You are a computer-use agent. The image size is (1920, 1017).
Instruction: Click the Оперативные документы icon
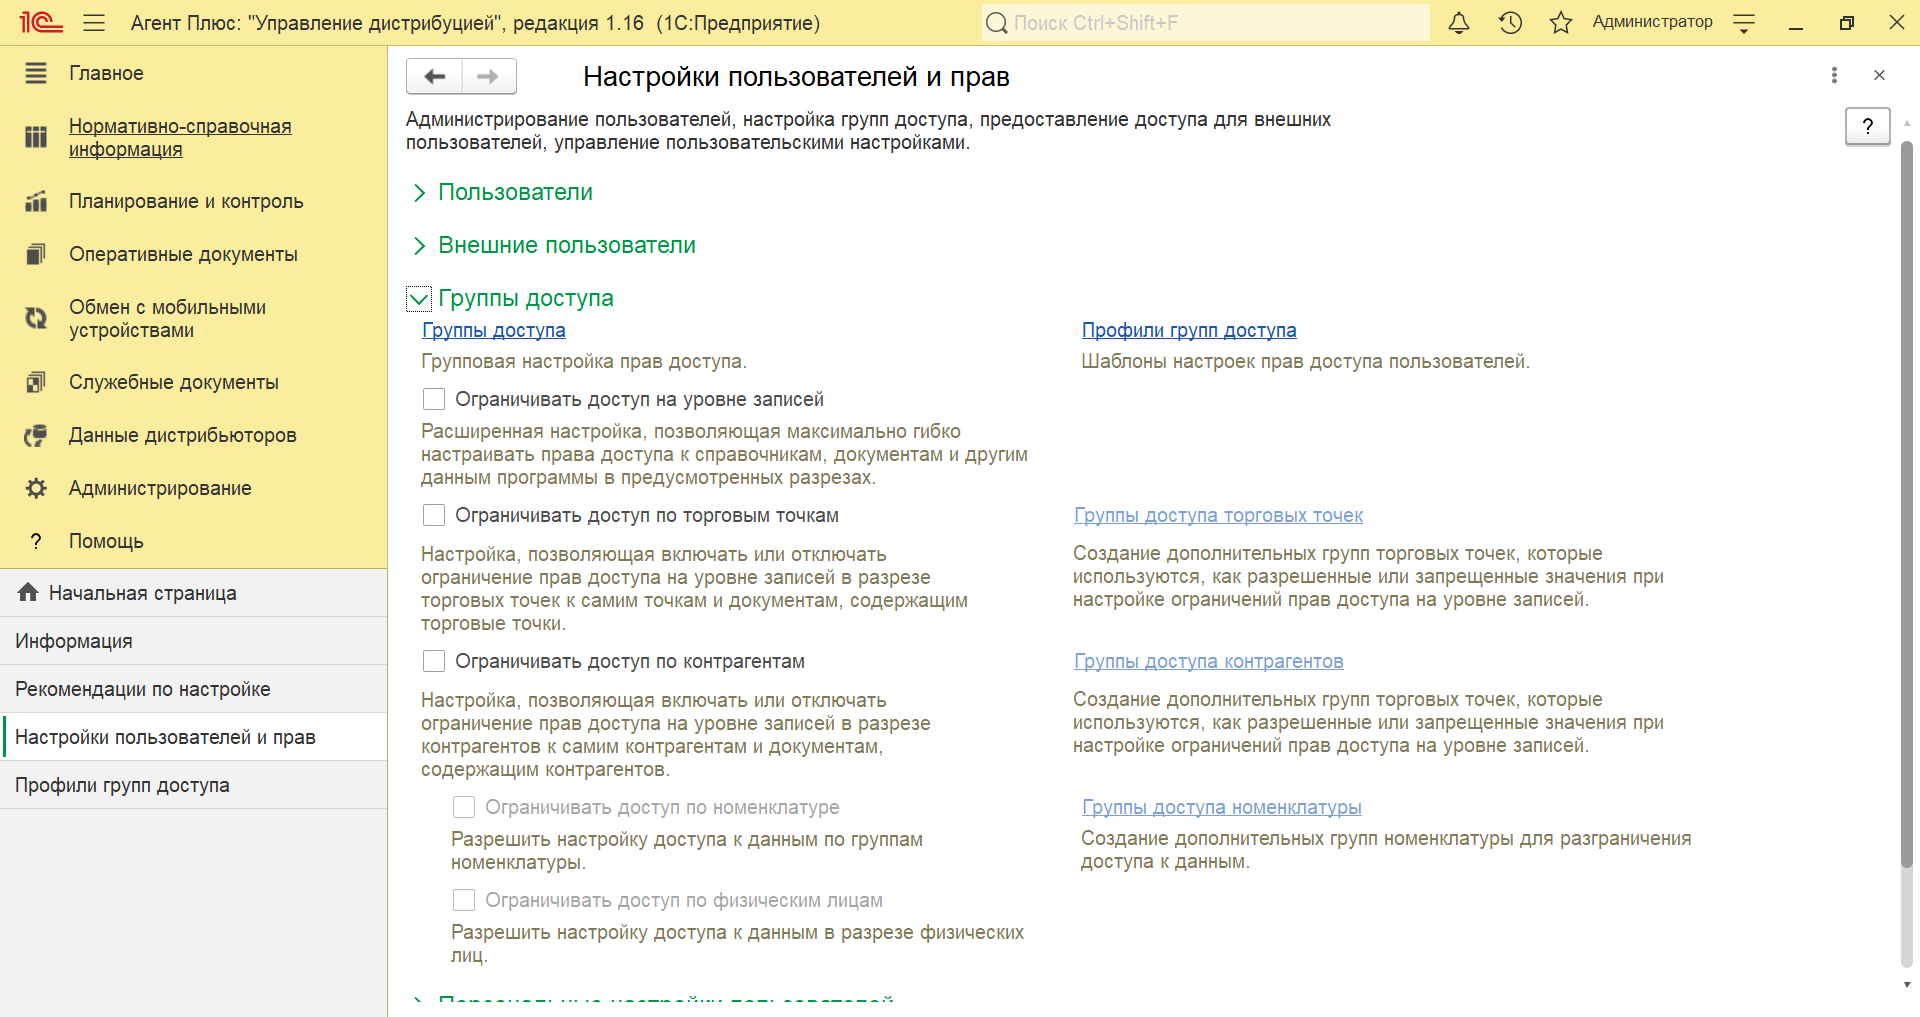pyautogui.click(x=36, y=254)
